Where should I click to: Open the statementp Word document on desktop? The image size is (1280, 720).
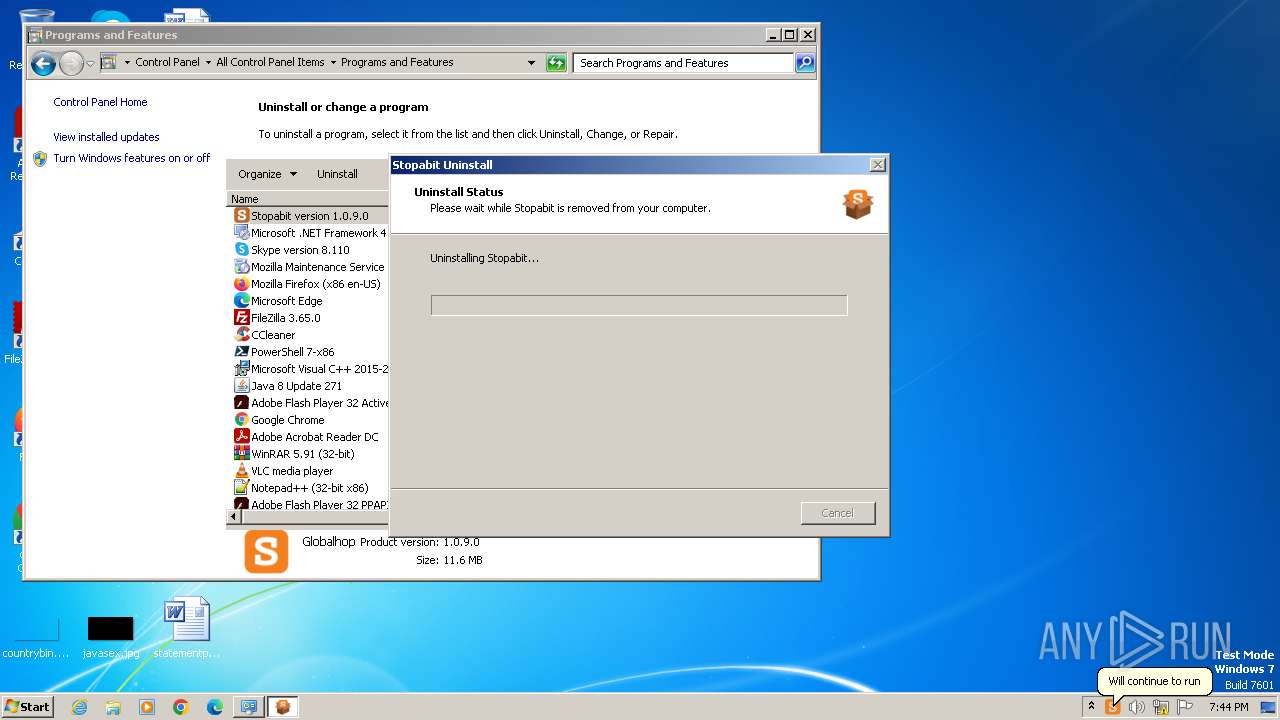point(187,628)
